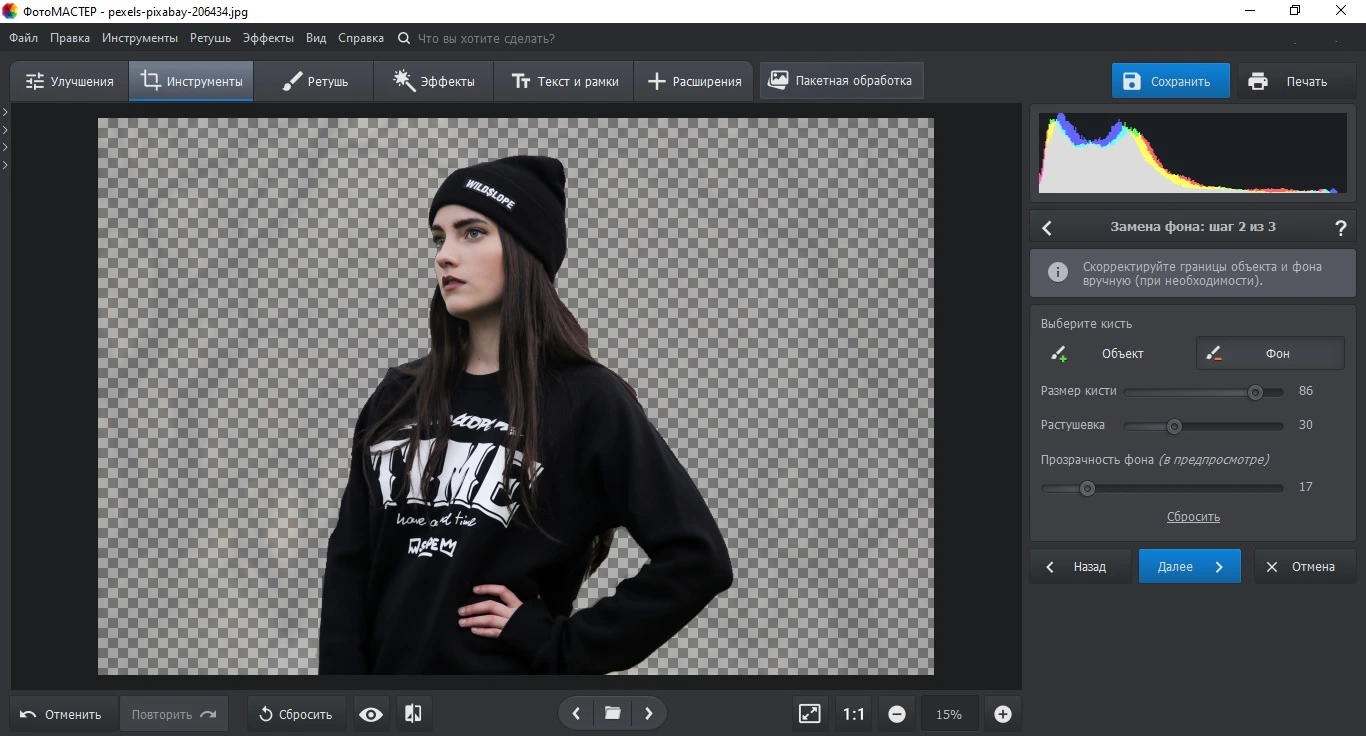The image size is (1366, 736).
Task: Select the Фон brush
Action: (x=1270, y=354)
